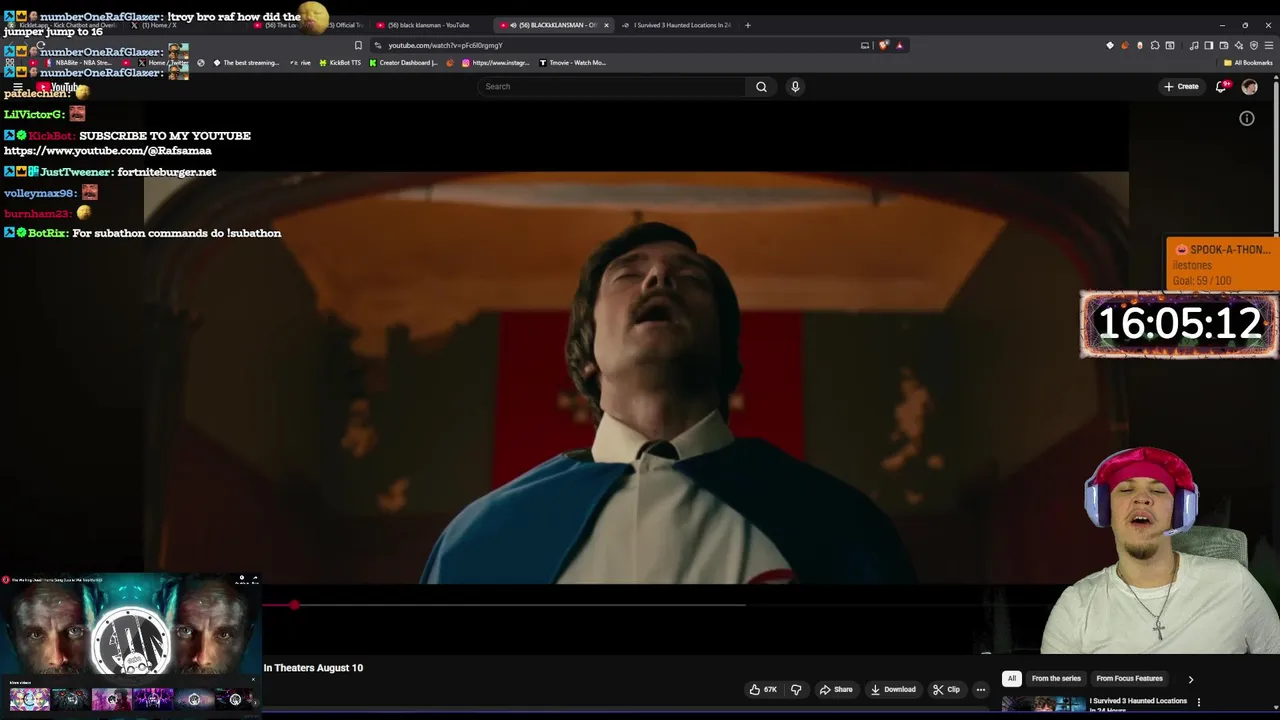The height and width of the screenshot is (720, 1280).
Task: Close the BLACKkKLANSMAN tab
Action: tap(606, 25)
